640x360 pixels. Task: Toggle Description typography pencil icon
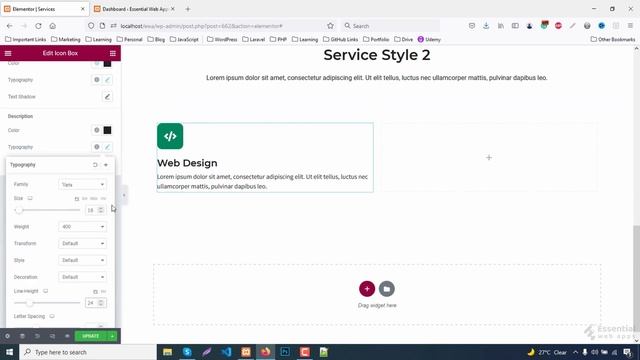(107, 147)
